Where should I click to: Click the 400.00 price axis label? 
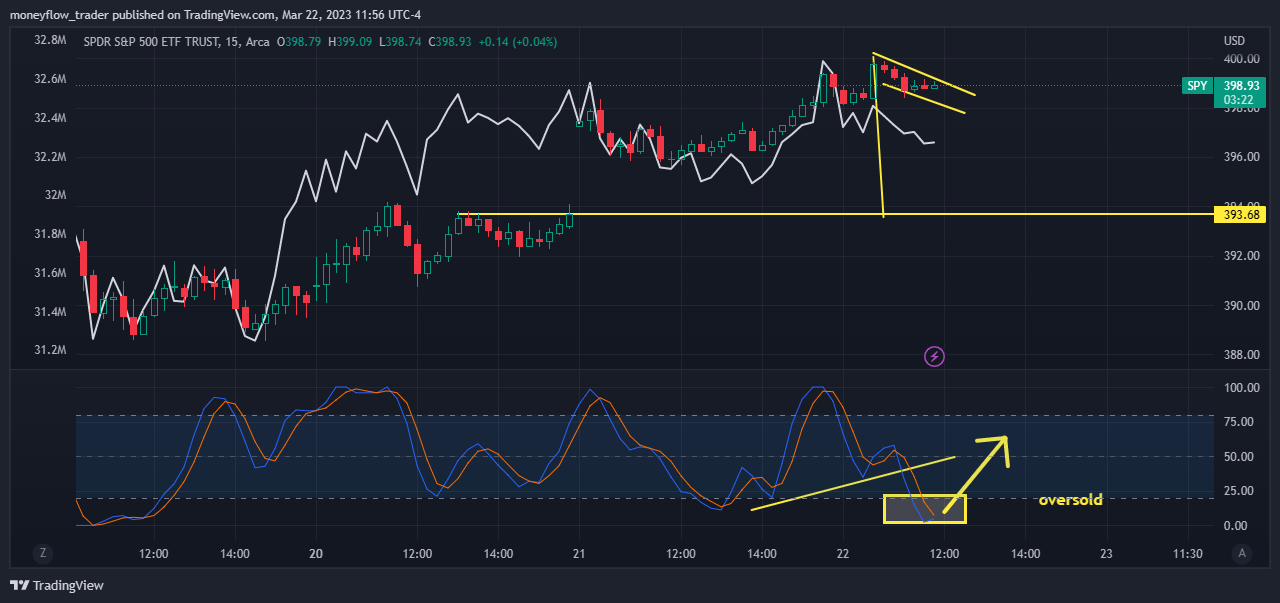point(1240,59)
